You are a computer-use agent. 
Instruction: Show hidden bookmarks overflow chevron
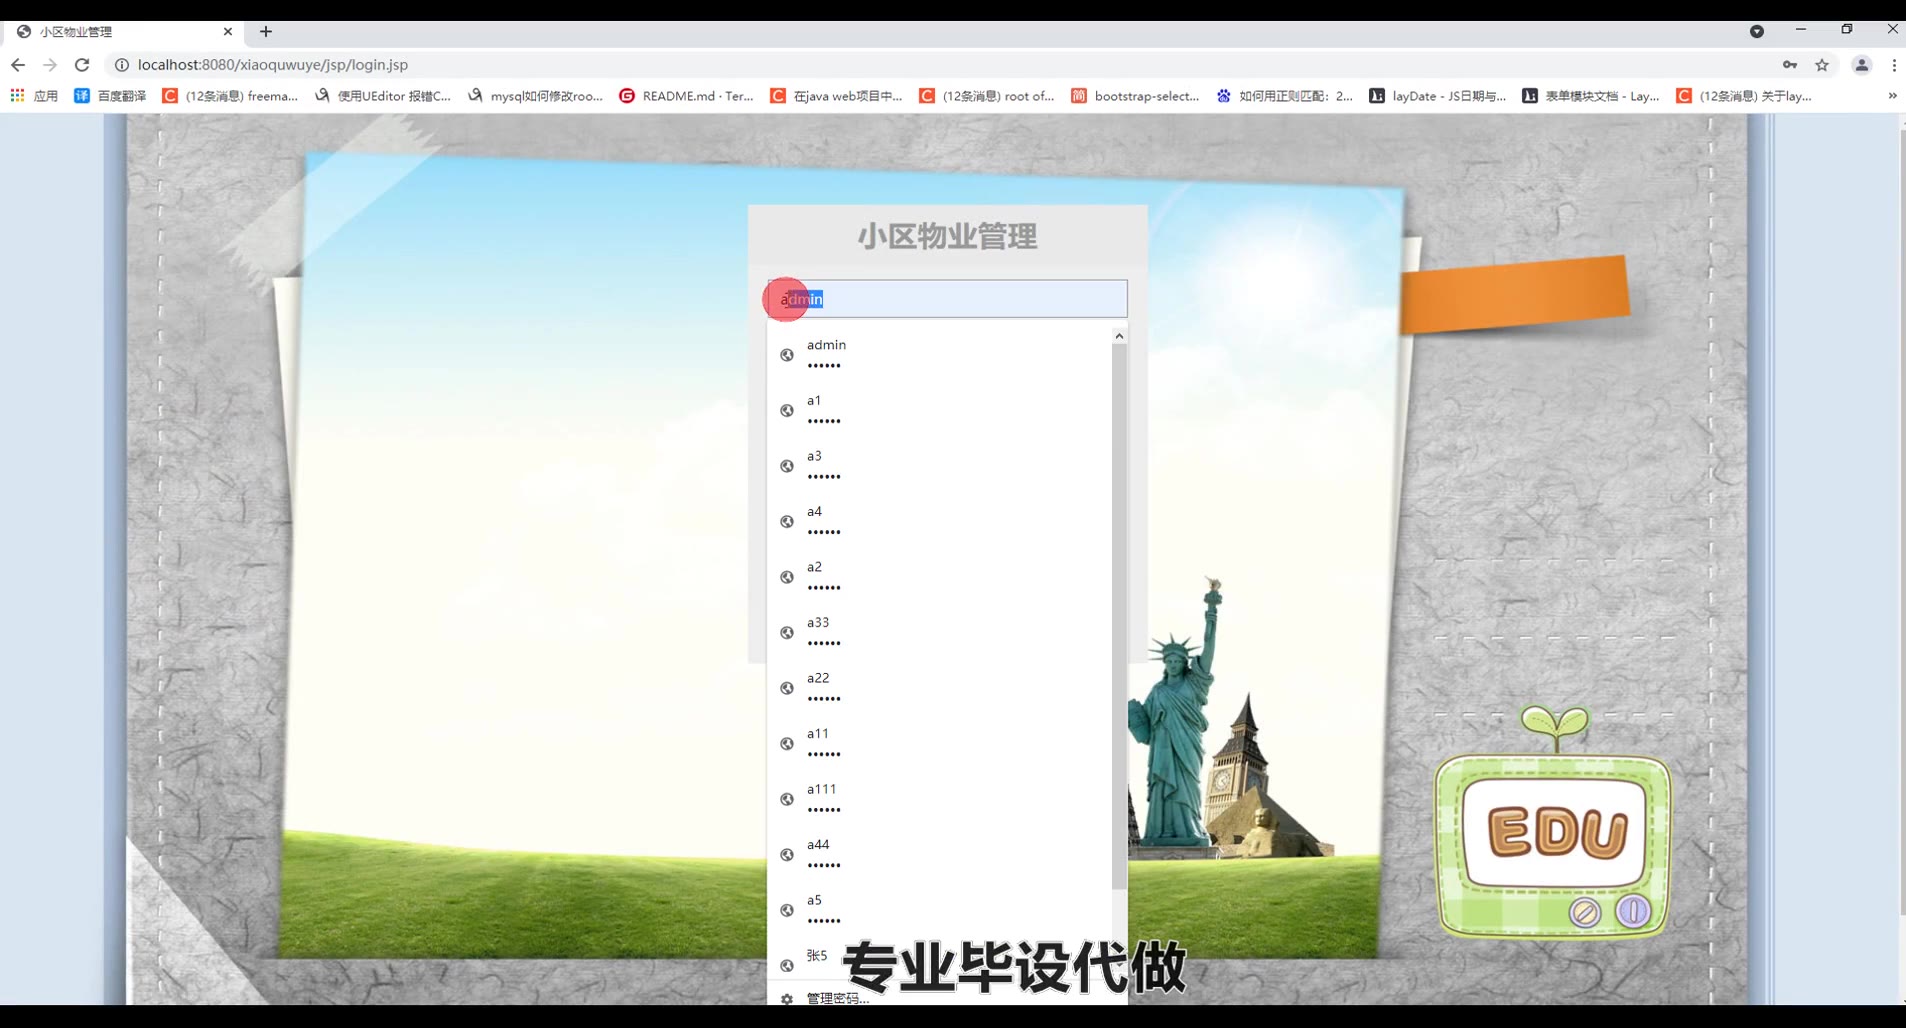[1892, 96]
